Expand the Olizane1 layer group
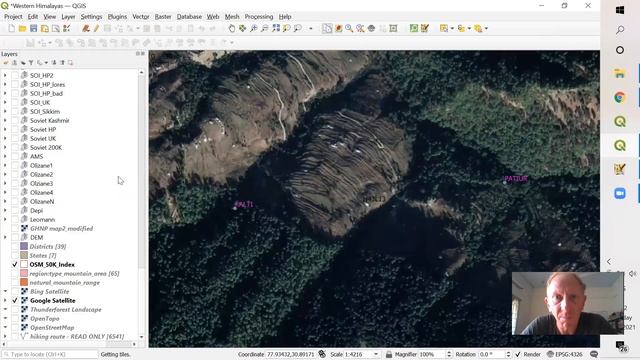This screenshot has width=640, height=360. click(x=5, y=165)
